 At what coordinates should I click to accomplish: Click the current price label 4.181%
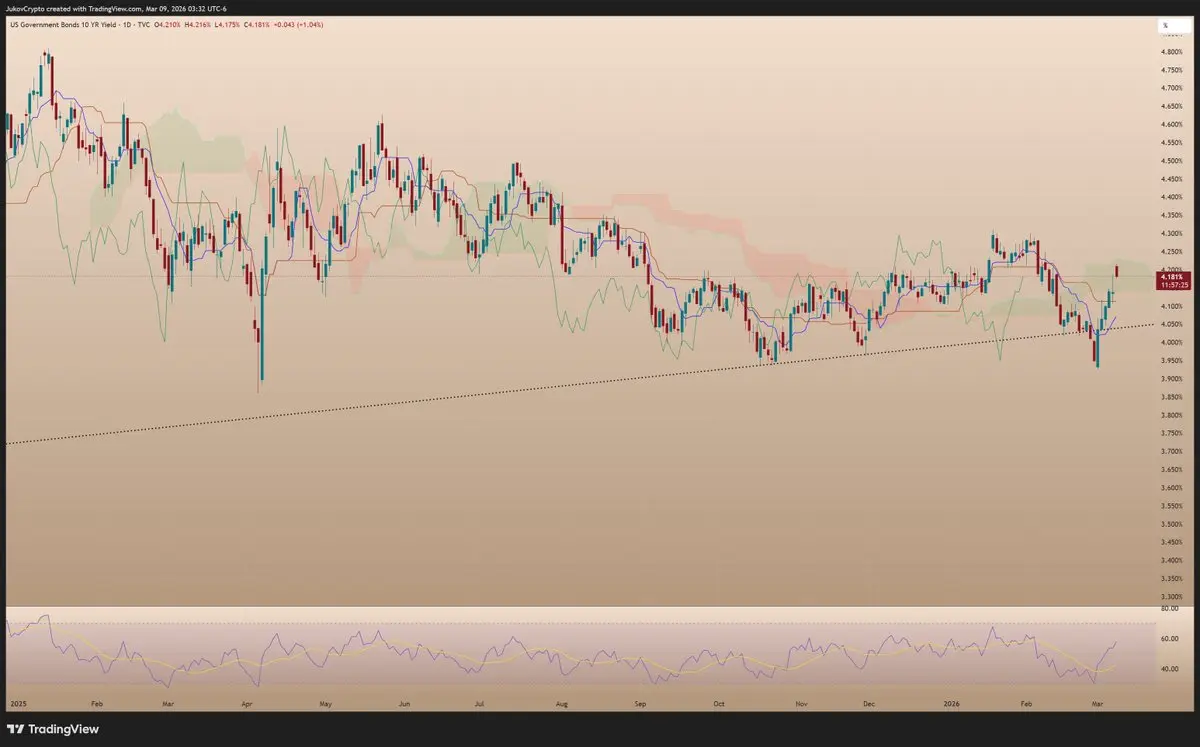(x=1172, y=275)
